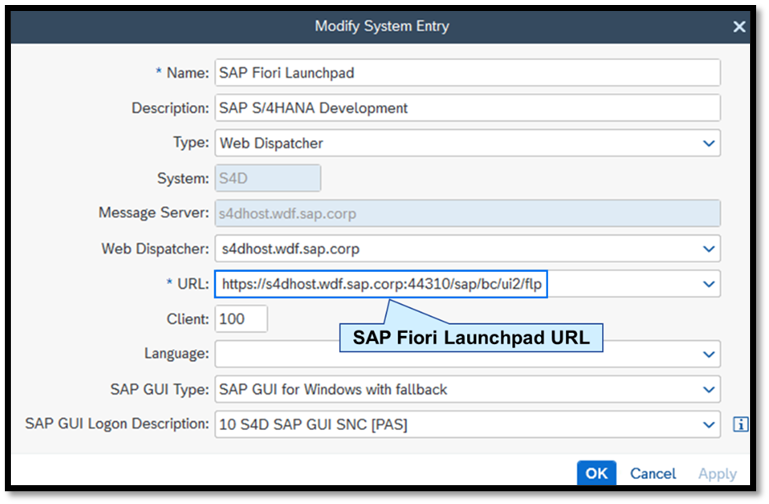
Task: Click the Apply button
Action: coord(717,473)
